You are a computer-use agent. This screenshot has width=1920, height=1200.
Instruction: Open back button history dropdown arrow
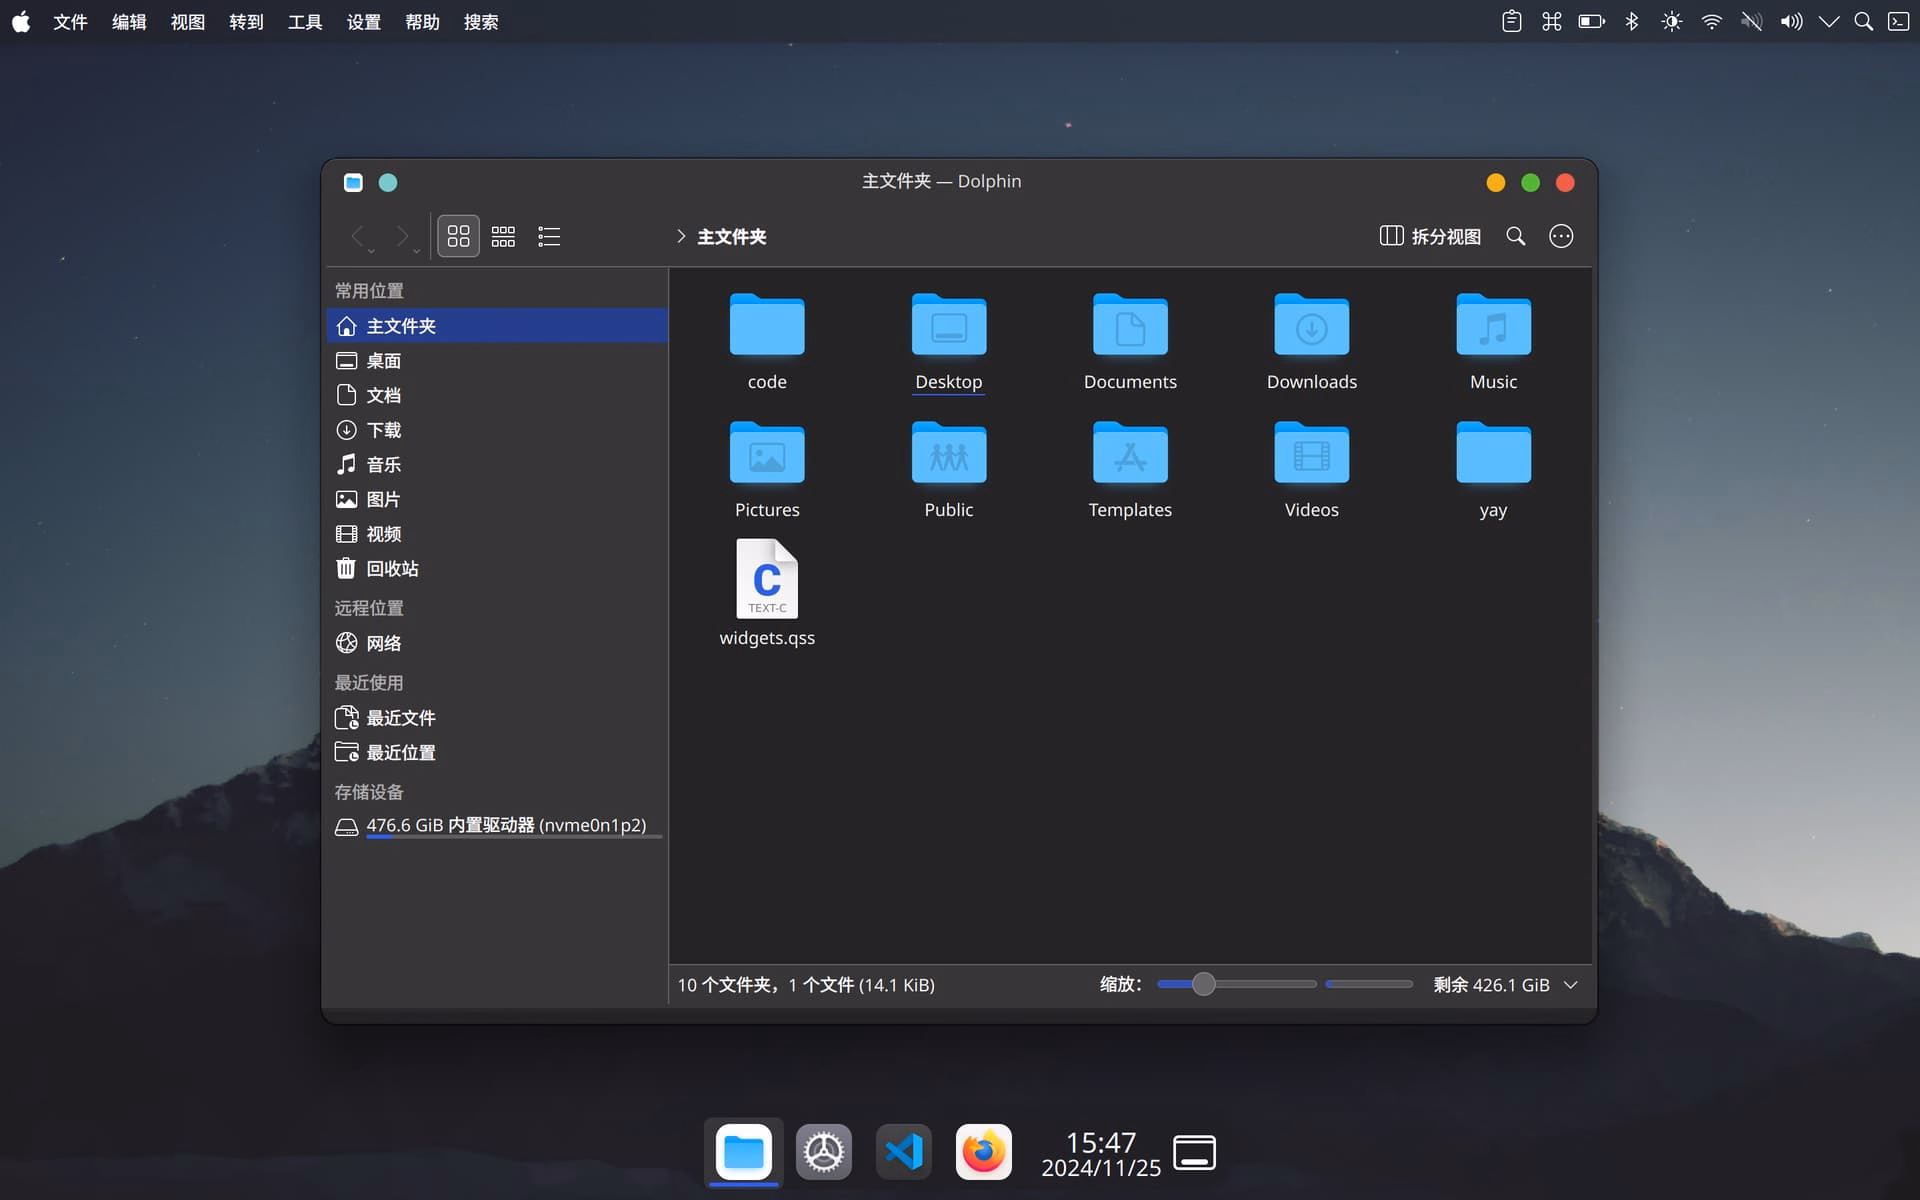371,251
